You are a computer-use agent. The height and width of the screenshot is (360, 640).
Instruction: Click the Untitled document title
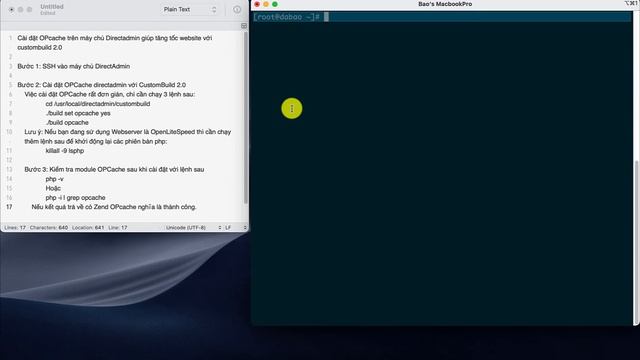[x=52, y=7]
